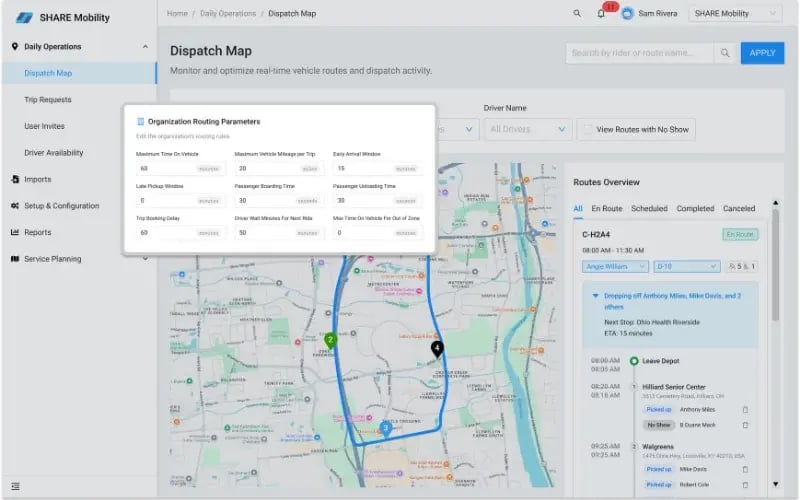Focus the Search by rider or route name field

point(640,53)
